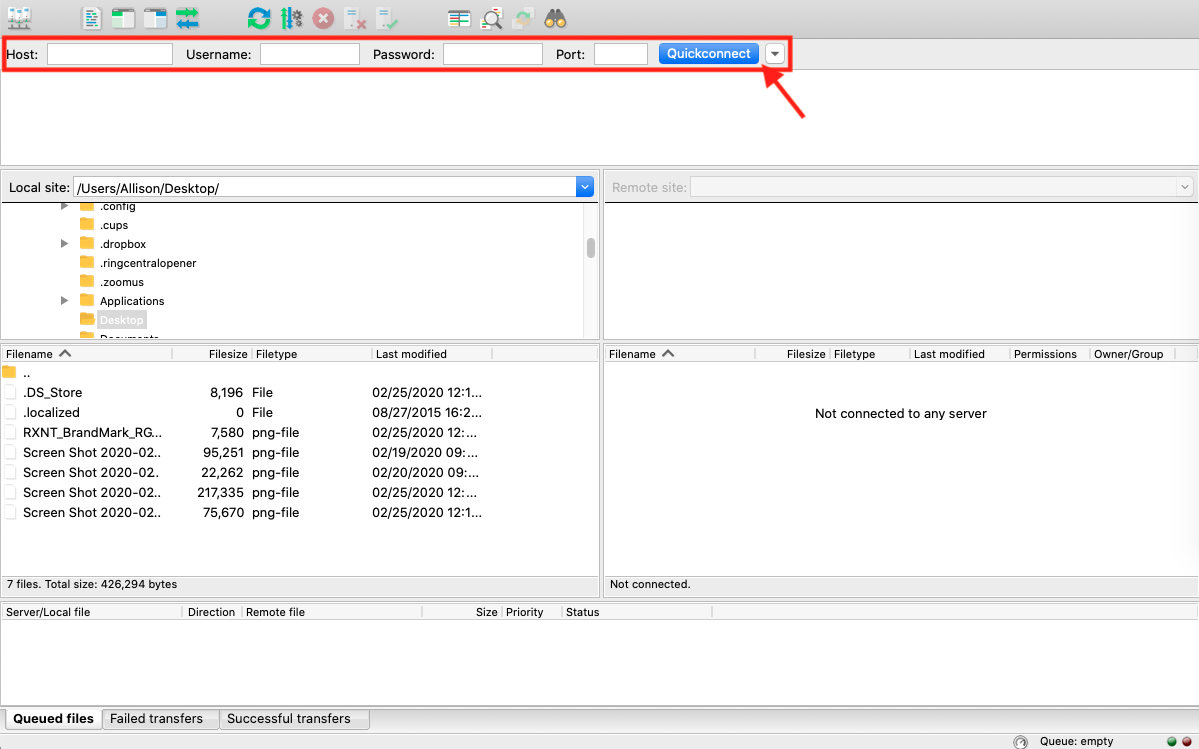
Task: Expand the .dropbox folder in tree
Action: 65,244
